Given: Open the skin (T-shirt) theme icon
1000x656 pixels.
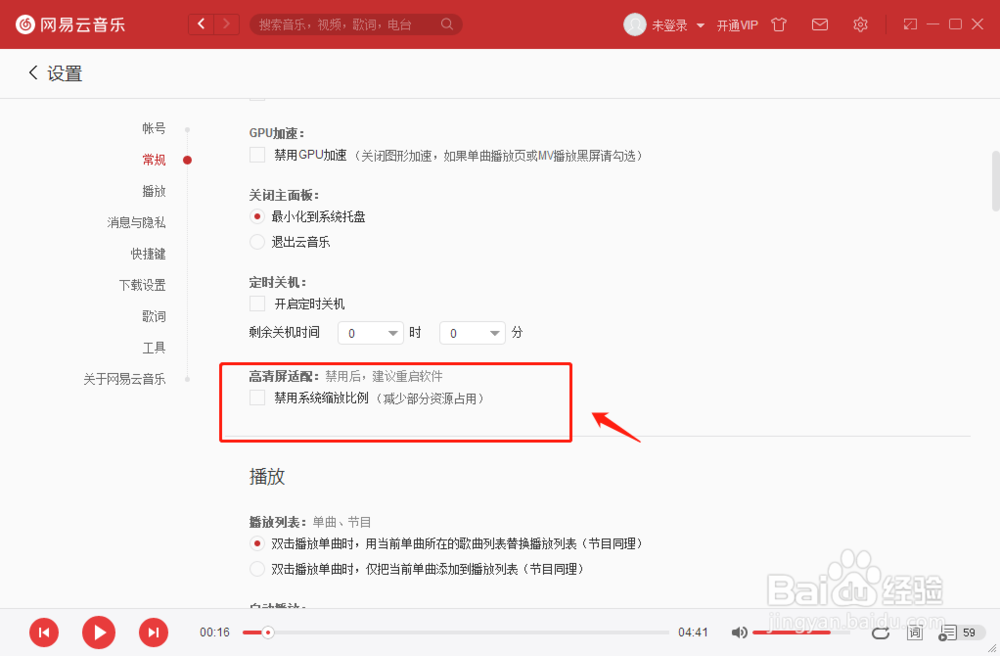Looking at the screenshot, I should click(779, 25).
